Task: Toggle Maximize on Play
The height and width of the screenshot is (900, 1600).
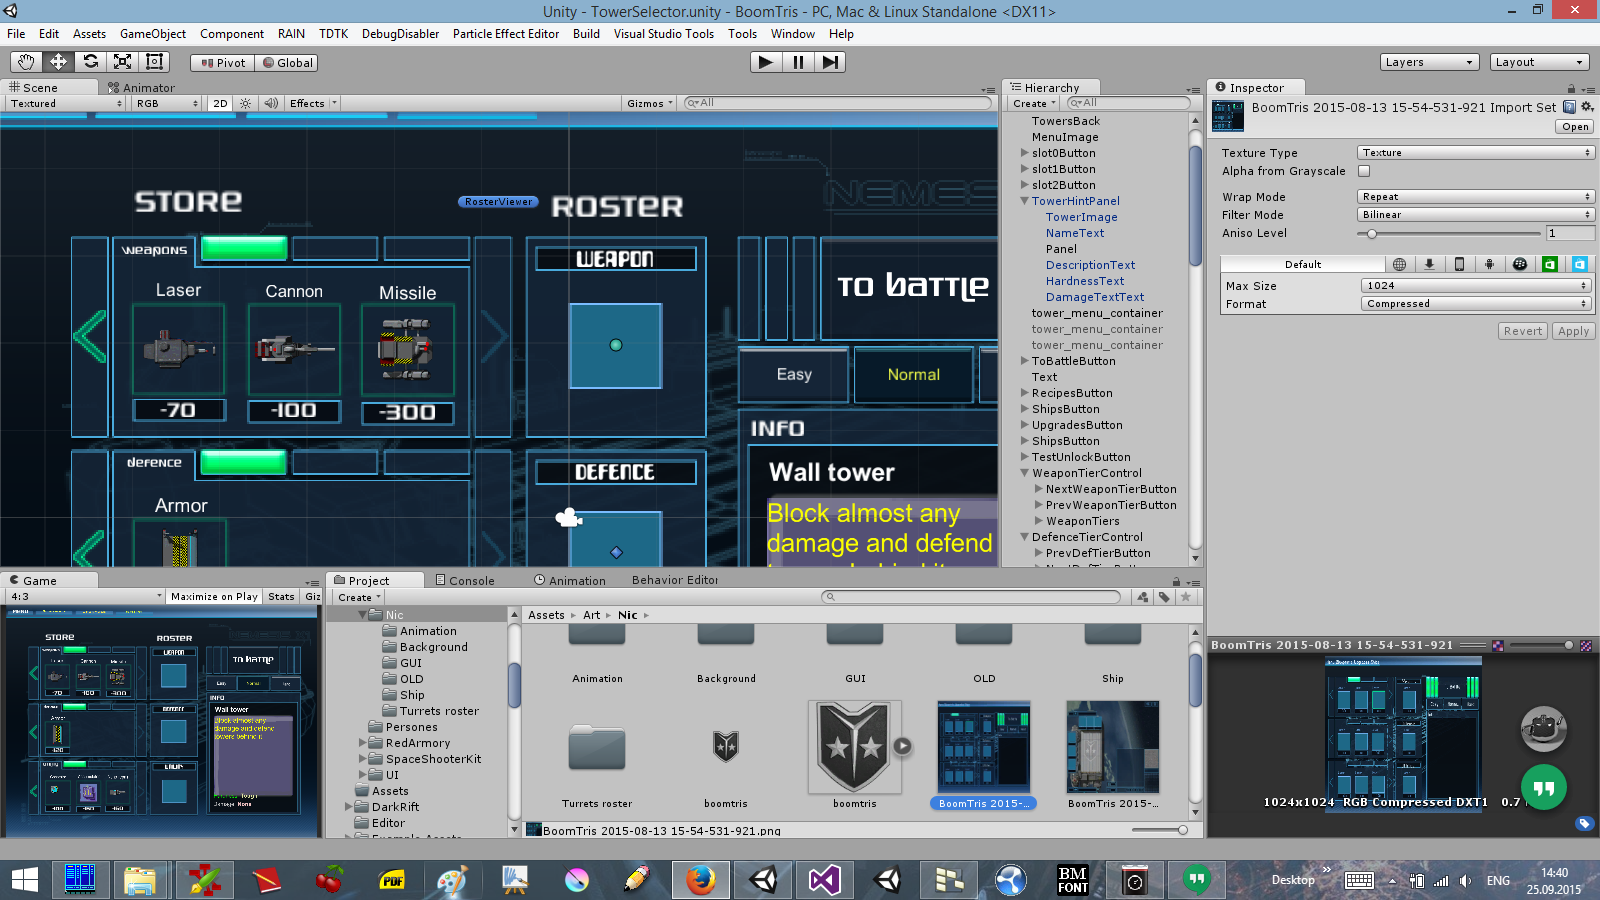Action: pos(214,596)
